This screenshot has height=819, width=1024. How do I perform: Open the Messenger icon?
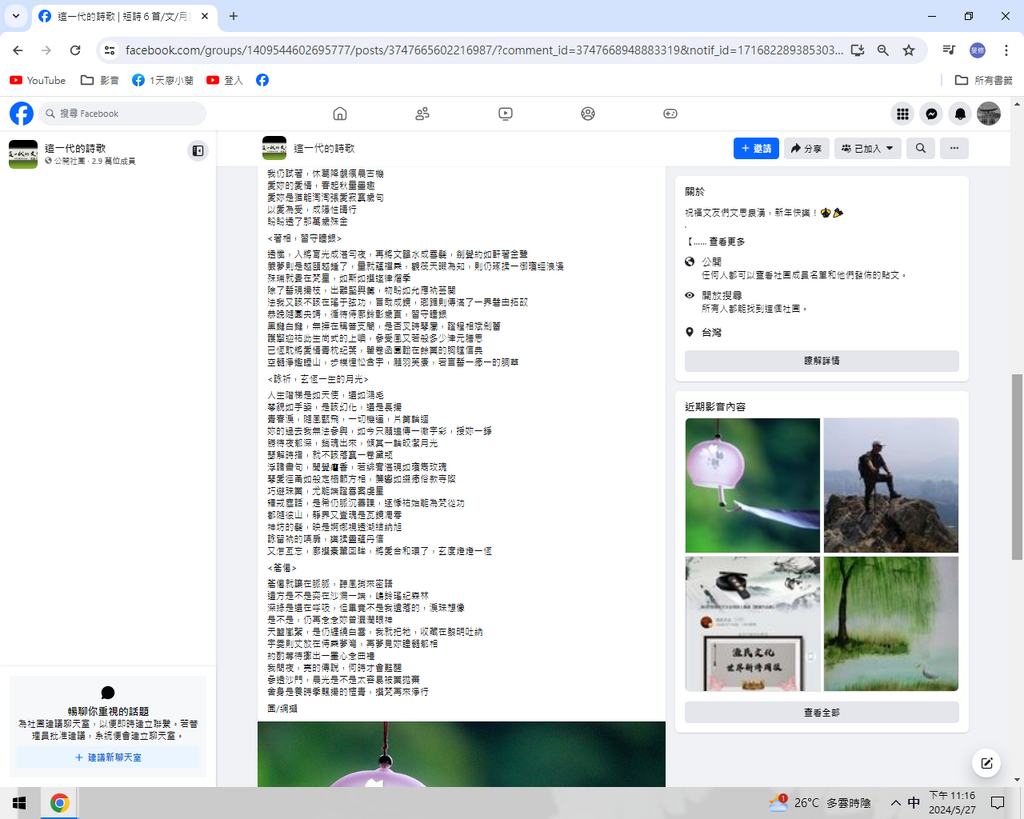click(931, 114)
